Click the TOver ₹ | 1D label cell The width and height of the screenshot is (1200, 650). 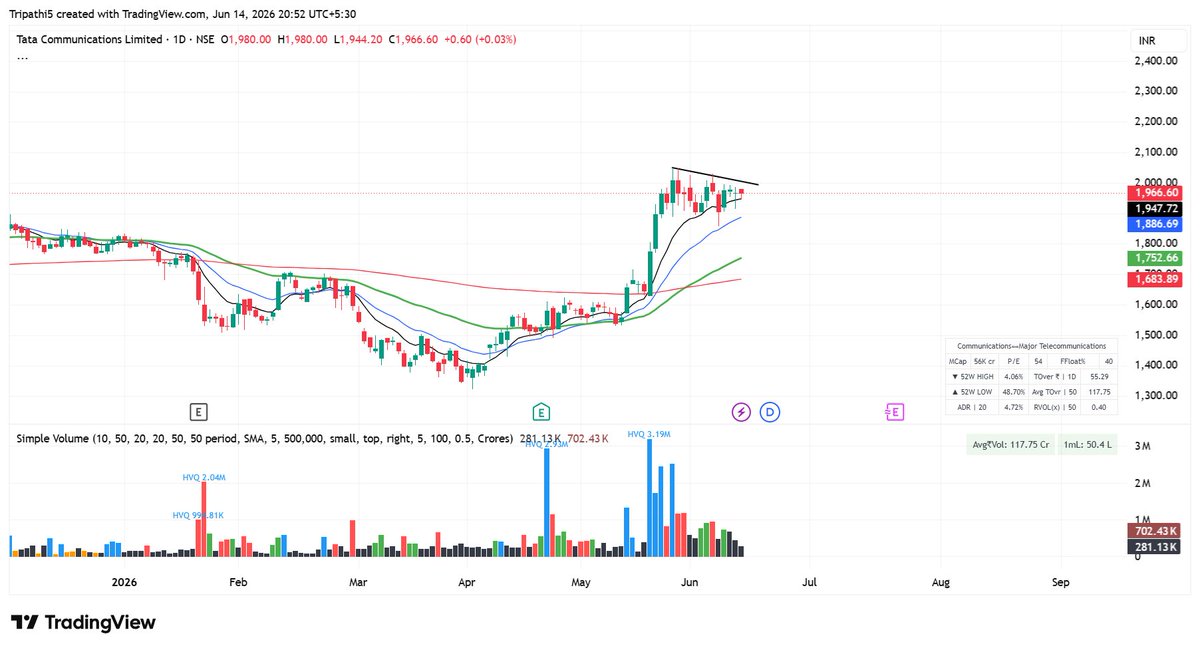click(1055, 376)
